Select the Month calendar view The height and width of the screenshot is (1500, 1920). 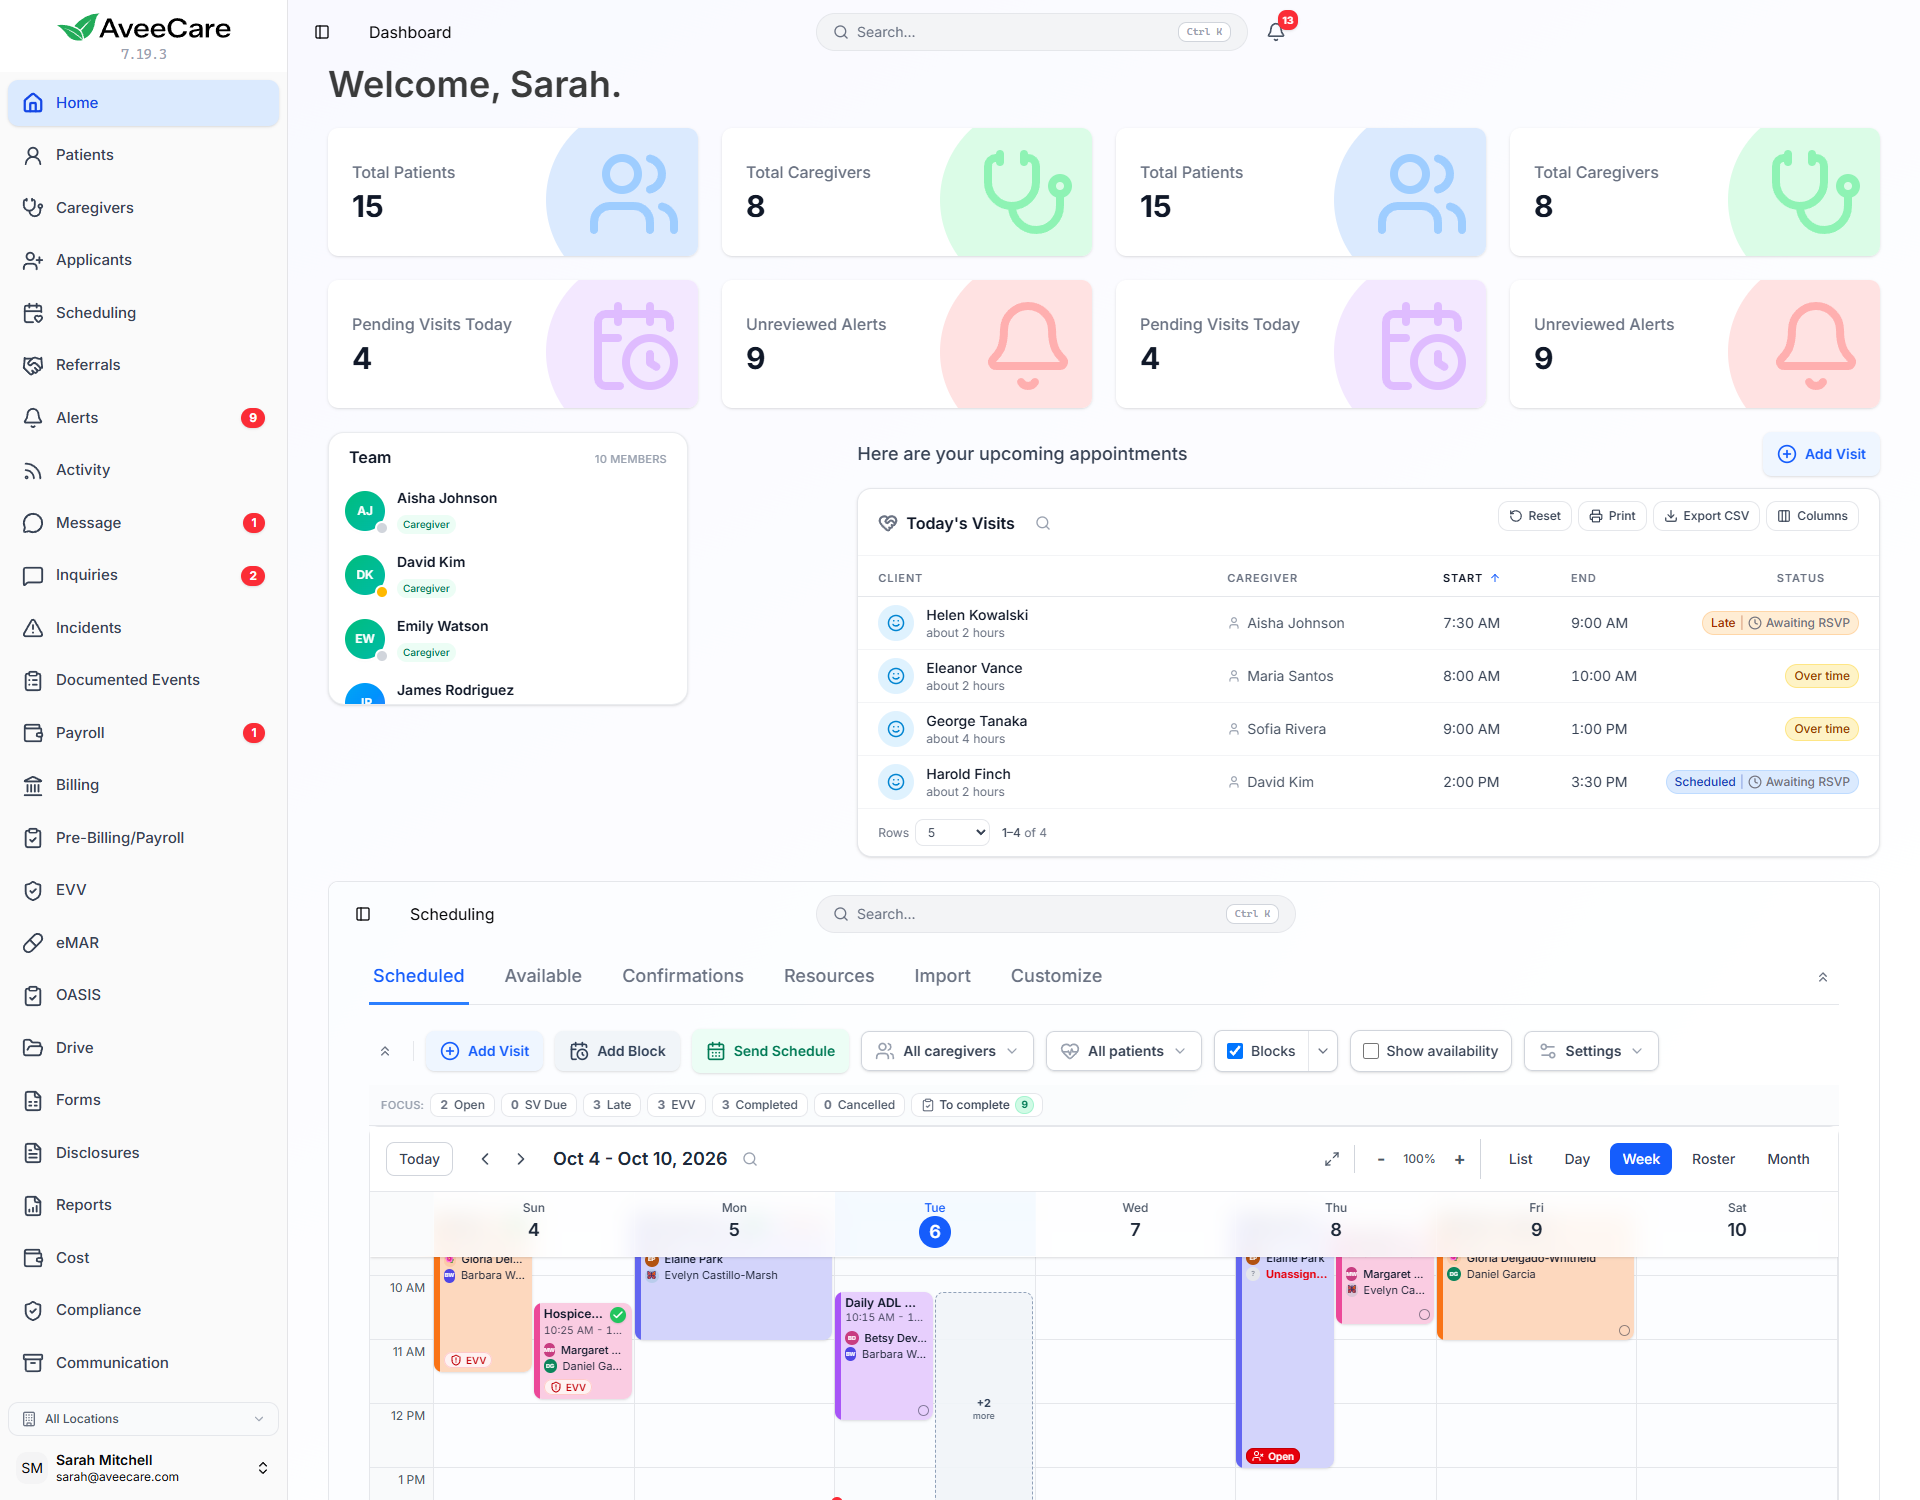1788,1159
